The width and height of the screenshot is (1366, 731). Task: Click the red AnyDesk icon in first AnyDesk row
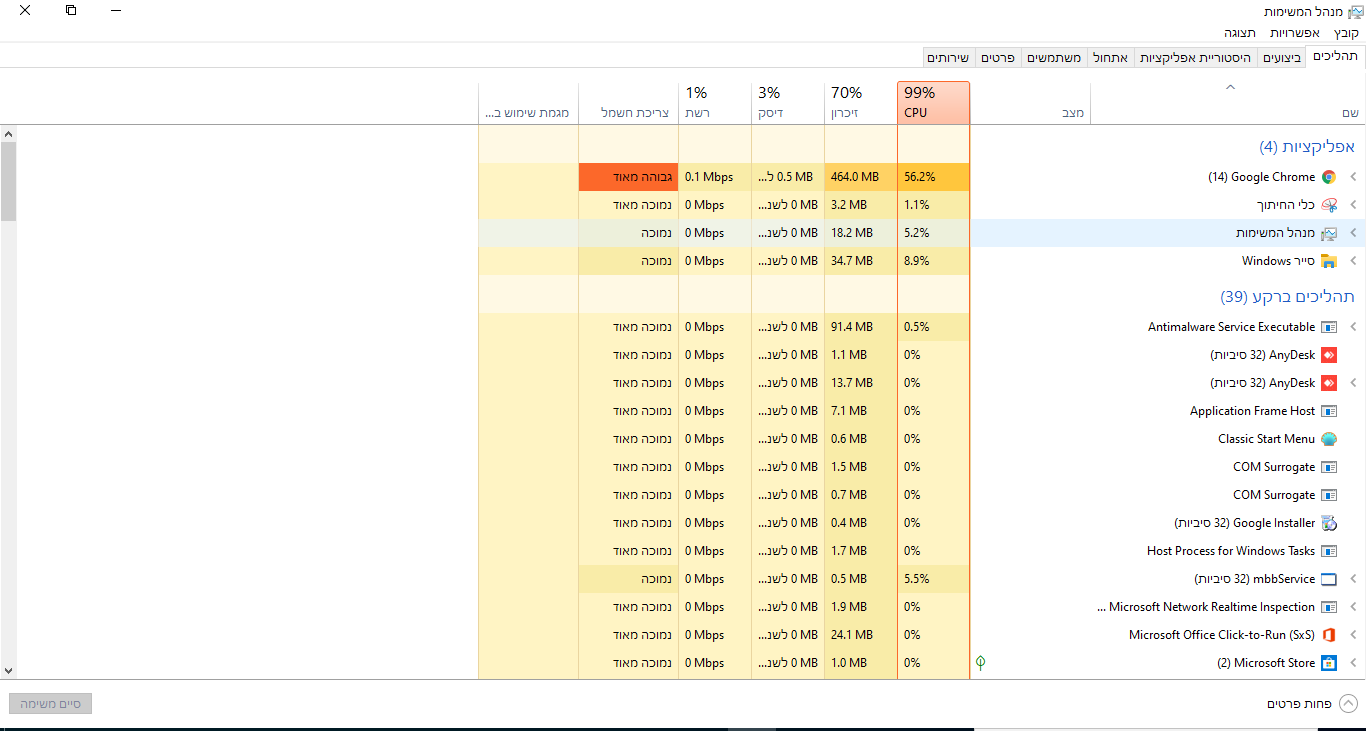[1329, 355]
